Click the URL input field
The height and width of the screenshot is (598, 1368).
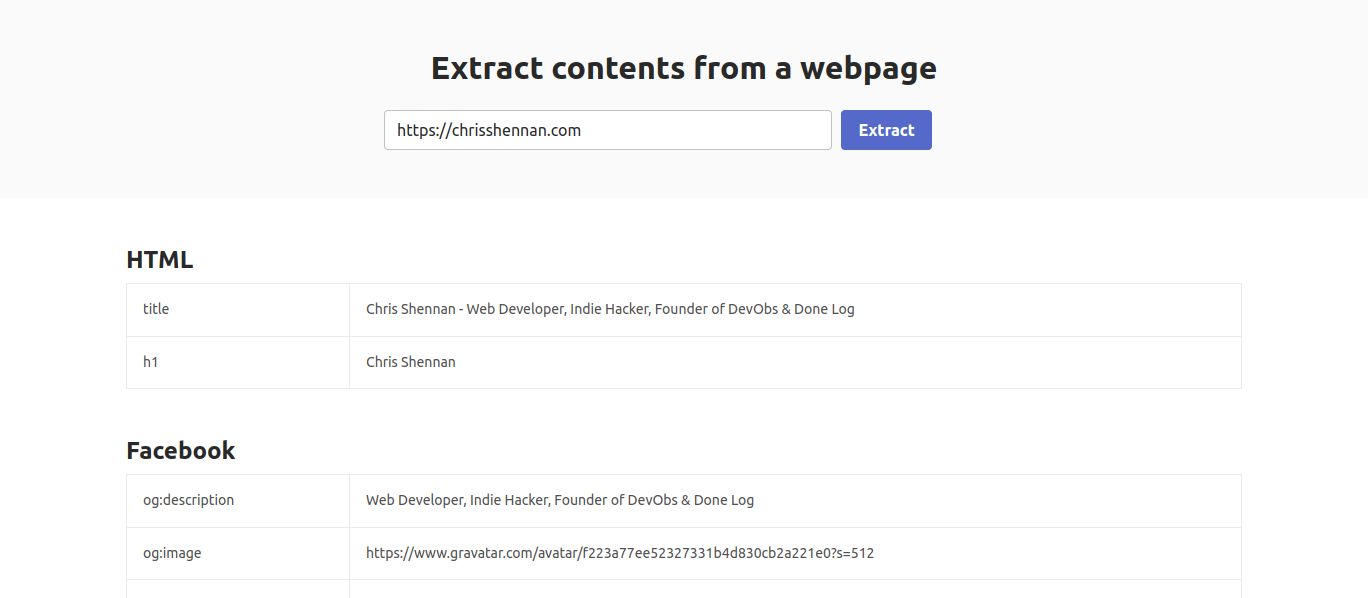607,129
